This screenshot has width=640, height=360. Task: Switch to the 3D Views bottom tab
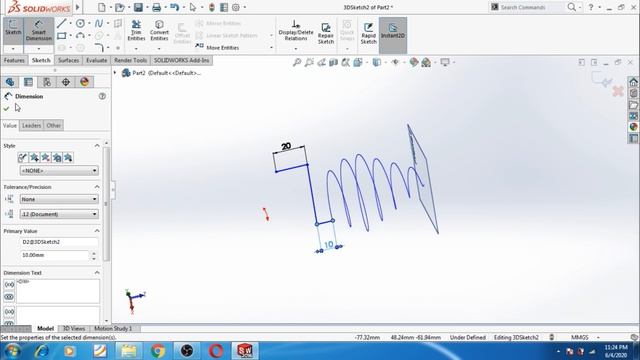coord(73,329)
